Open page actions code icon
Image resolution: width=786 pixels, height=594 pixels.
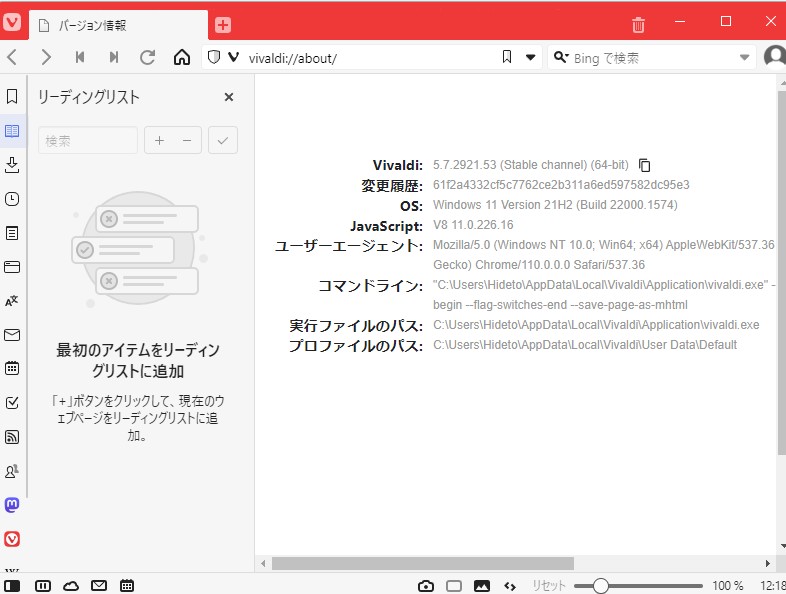click(510, 585)
